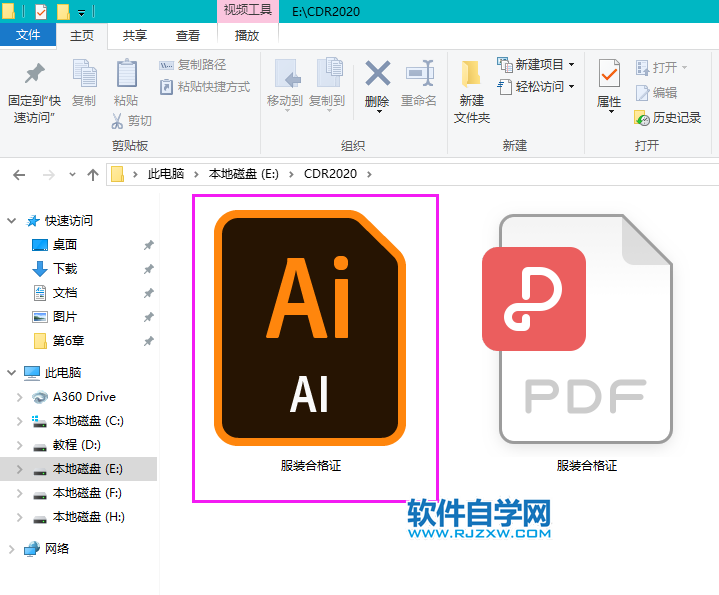Switch to the 共享 ribbon tab
Screen dimensions: 719x595
click(x=135, y=35)
